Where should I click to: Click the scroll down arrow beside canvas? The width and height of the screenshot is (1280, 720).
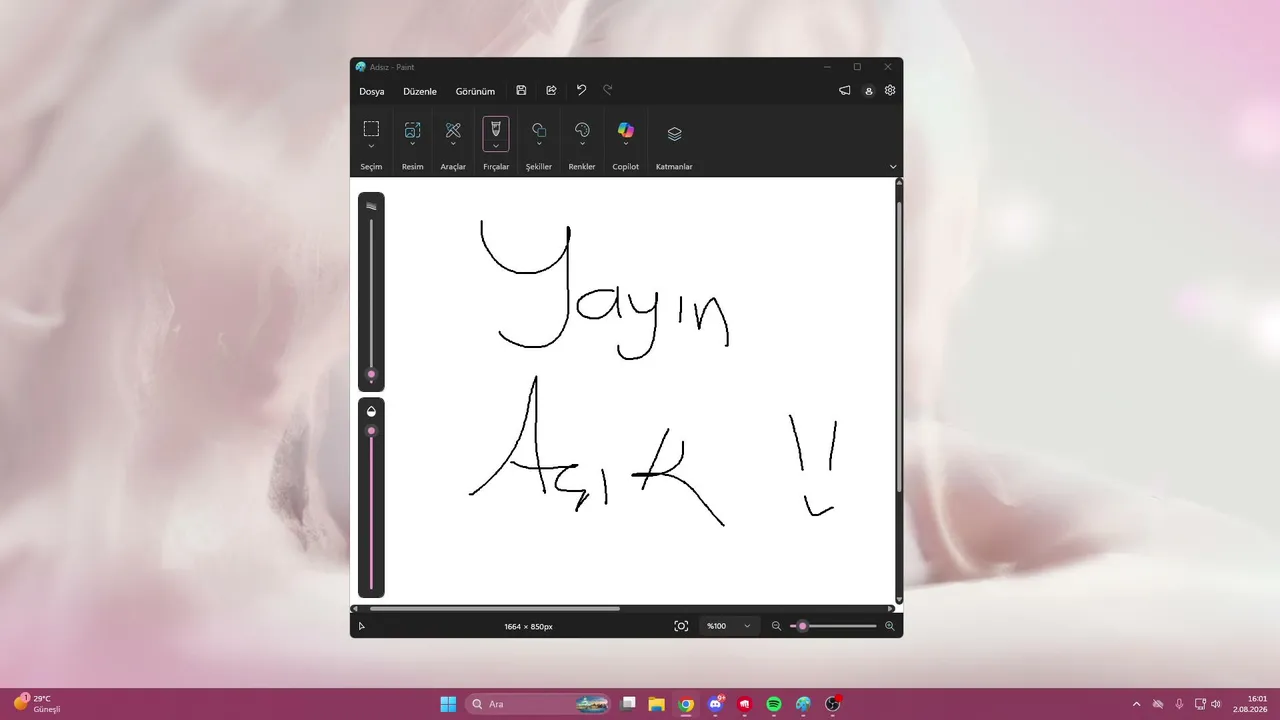pos(899,599)
